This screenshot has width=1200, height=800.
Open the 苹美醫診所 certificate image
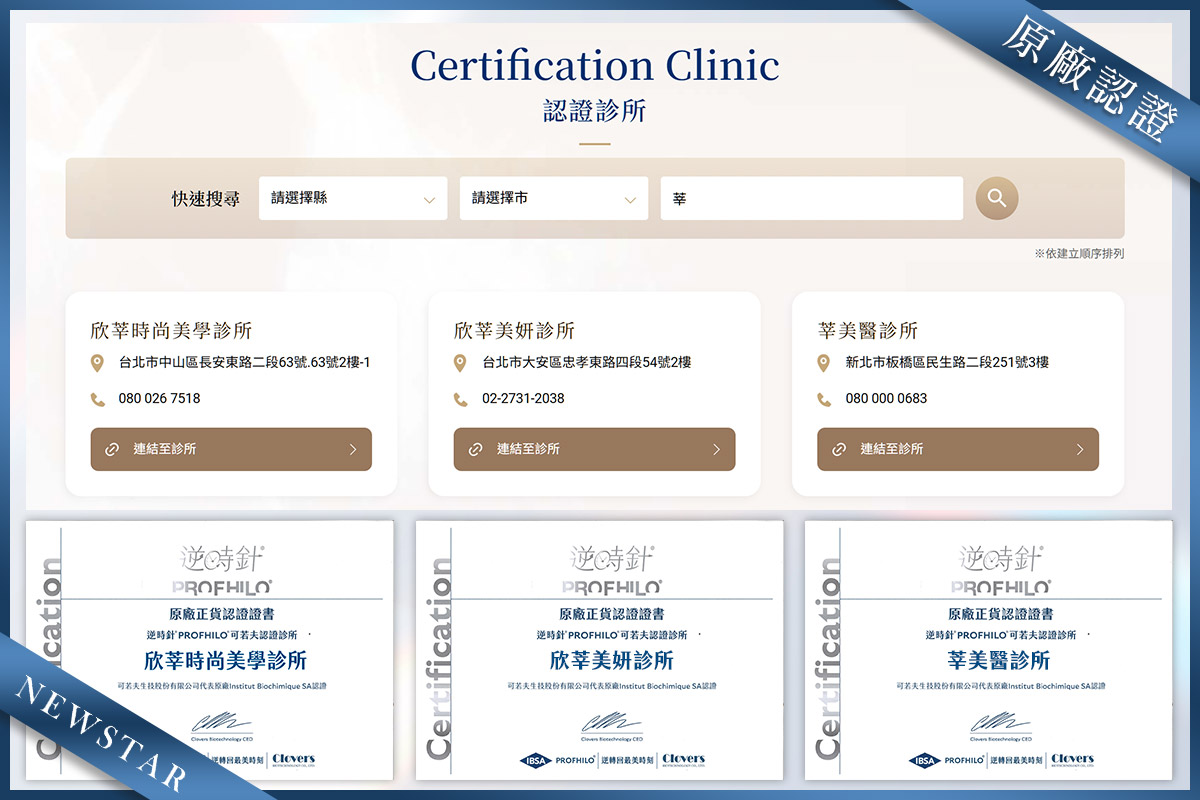(x=988, y=650)
